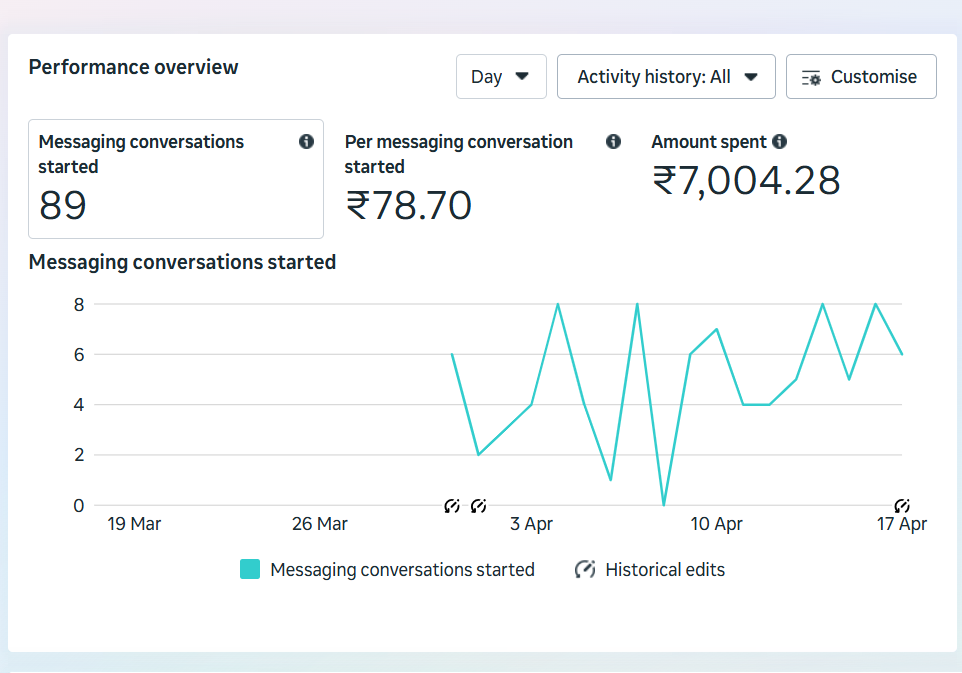The image size is (962, 673).
Task: Click the second historical edit marker before 3 Apr
Action: click(478, 506)
